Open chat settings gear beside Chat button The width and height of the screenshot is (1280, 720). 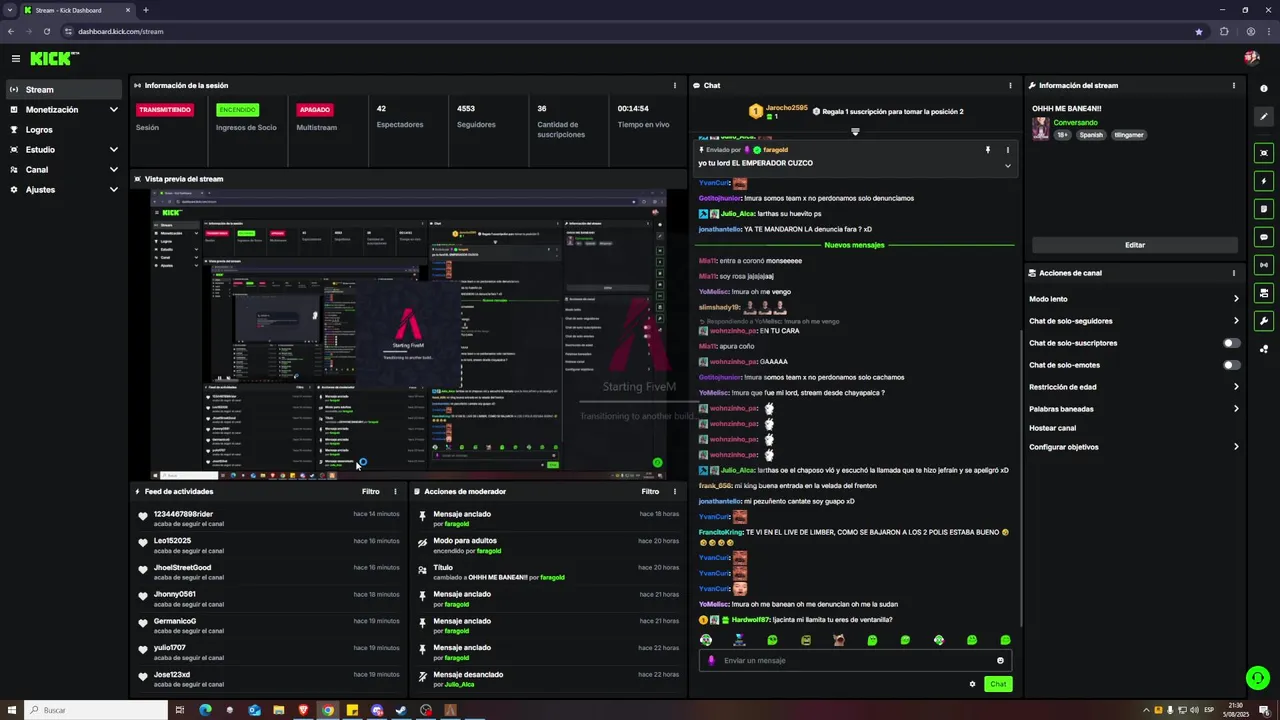(972, 684)
